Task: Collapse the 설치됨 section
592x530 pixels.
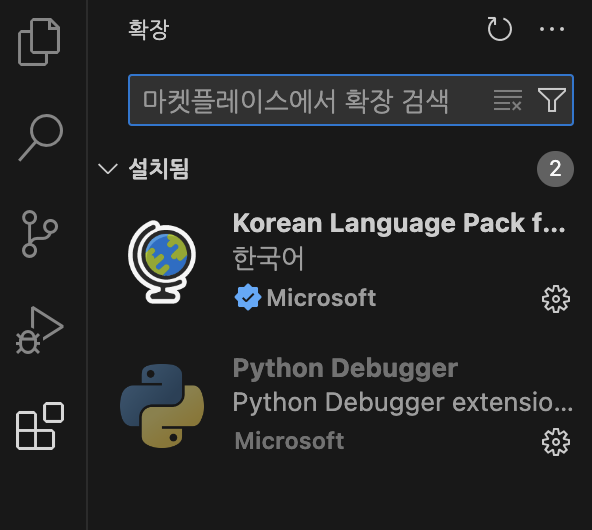Action: click(x=108, y=168)
